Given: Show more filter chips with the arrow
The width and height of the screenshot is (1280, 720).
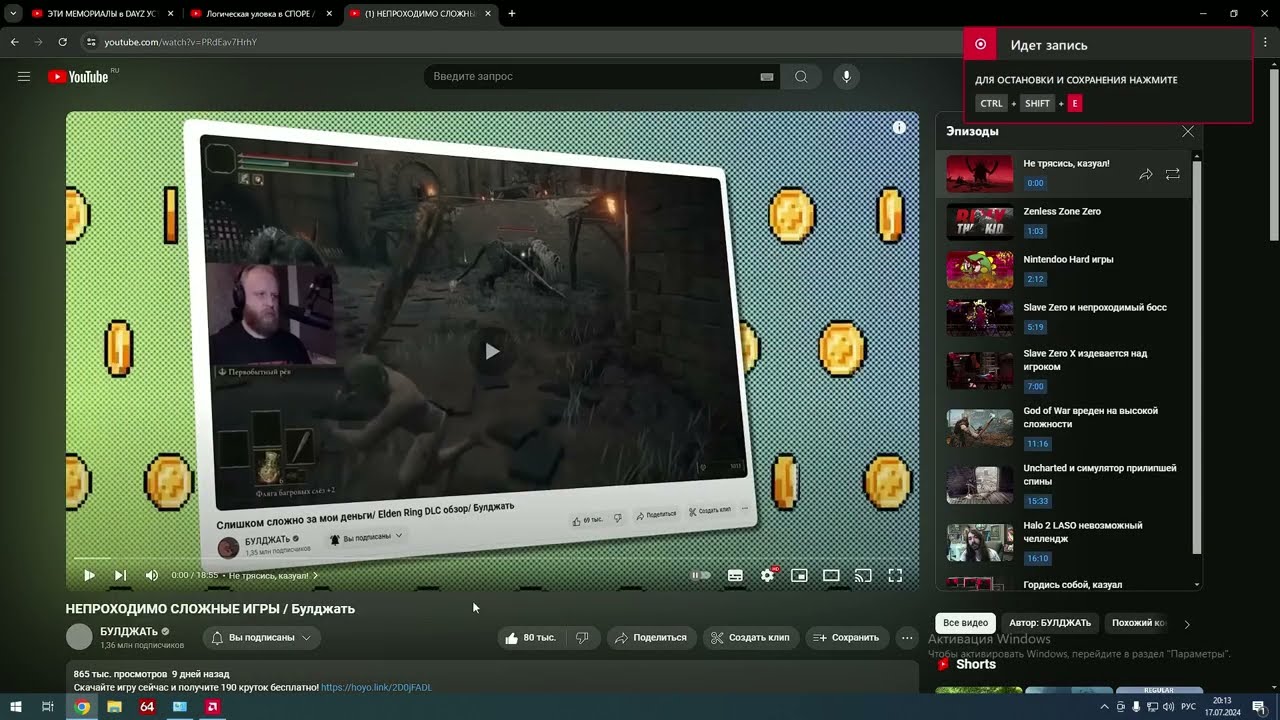Looking at the screenshot, I should click(1187, 624).
